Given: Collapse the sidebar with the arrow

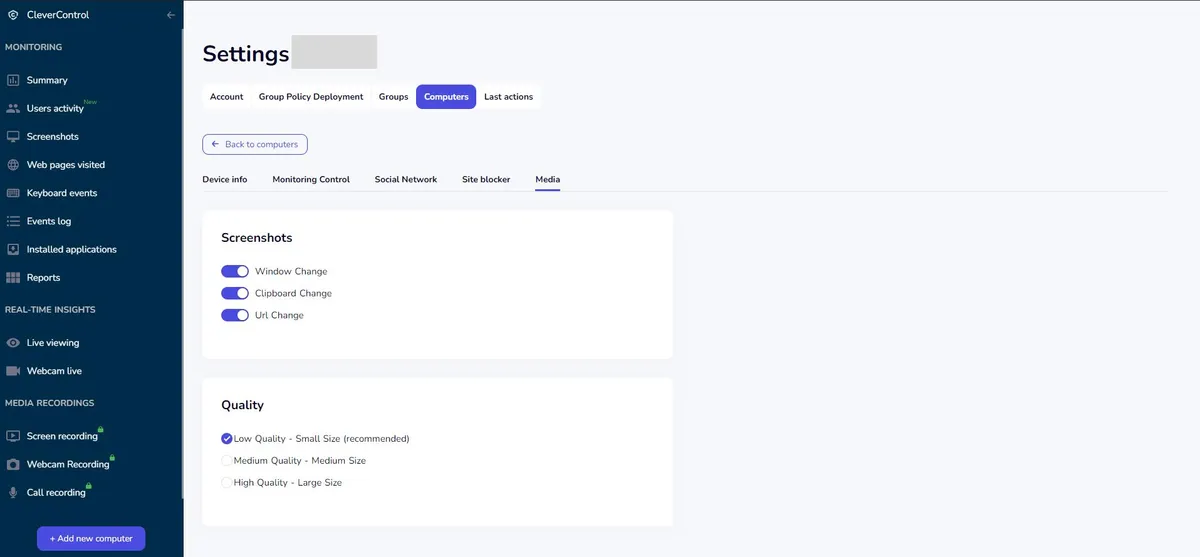Looking at the screenshot, I should (171, 15).
